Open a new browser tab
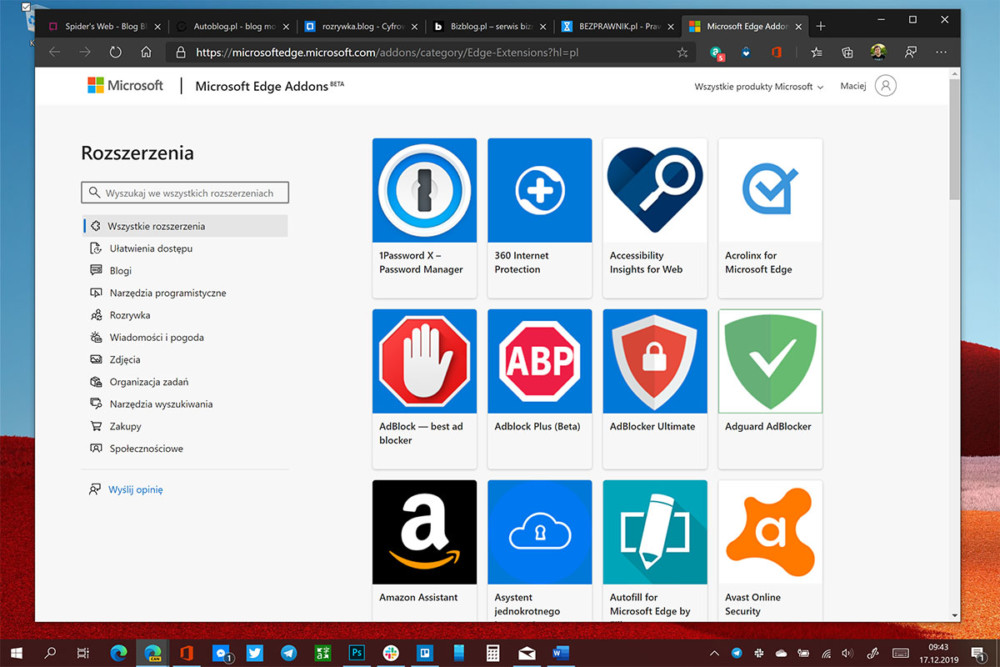Image resolution: width=1000 pixels, height=667 pixels. [821, 26]
